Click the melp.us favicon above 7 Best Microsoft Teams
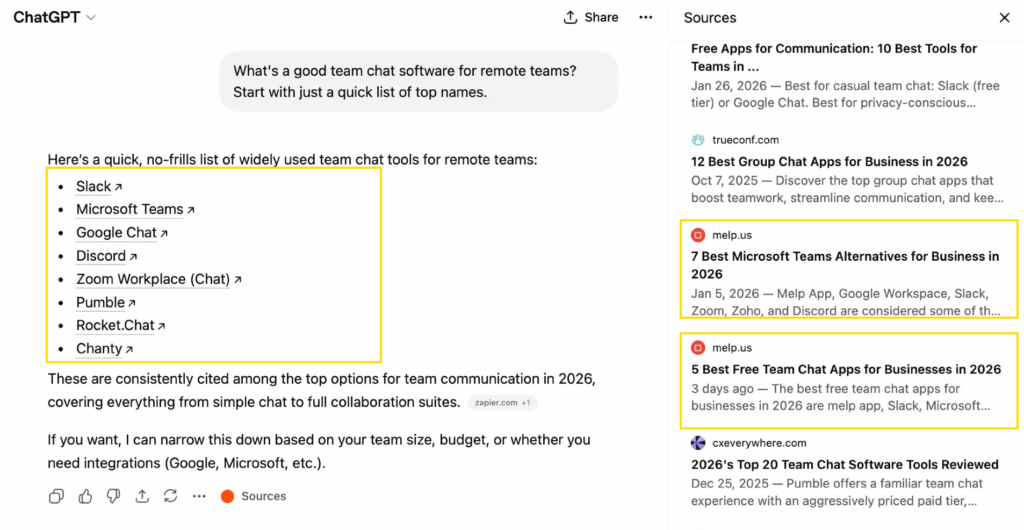This screenshot has height=530, width=1024. click(x=698, y=235)
